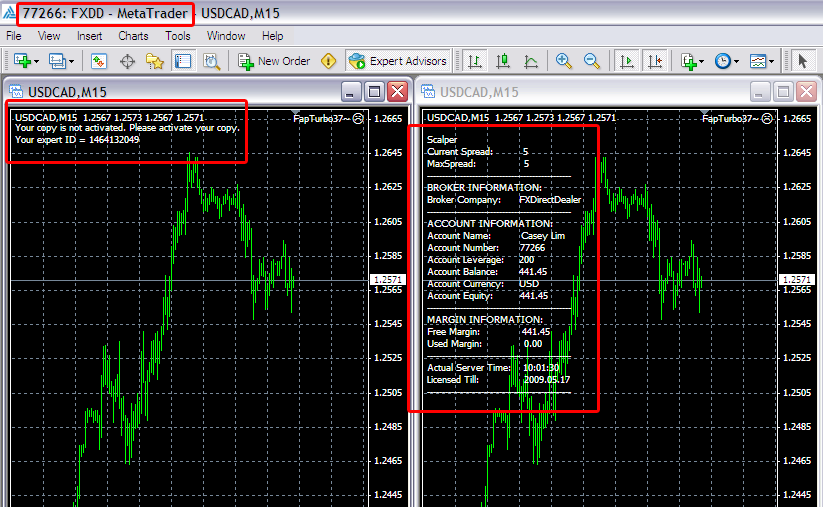Click the 'Account Leverage:' label
Image resolution: width=823 pixels, height=507 pixels.
coord(465,260)
